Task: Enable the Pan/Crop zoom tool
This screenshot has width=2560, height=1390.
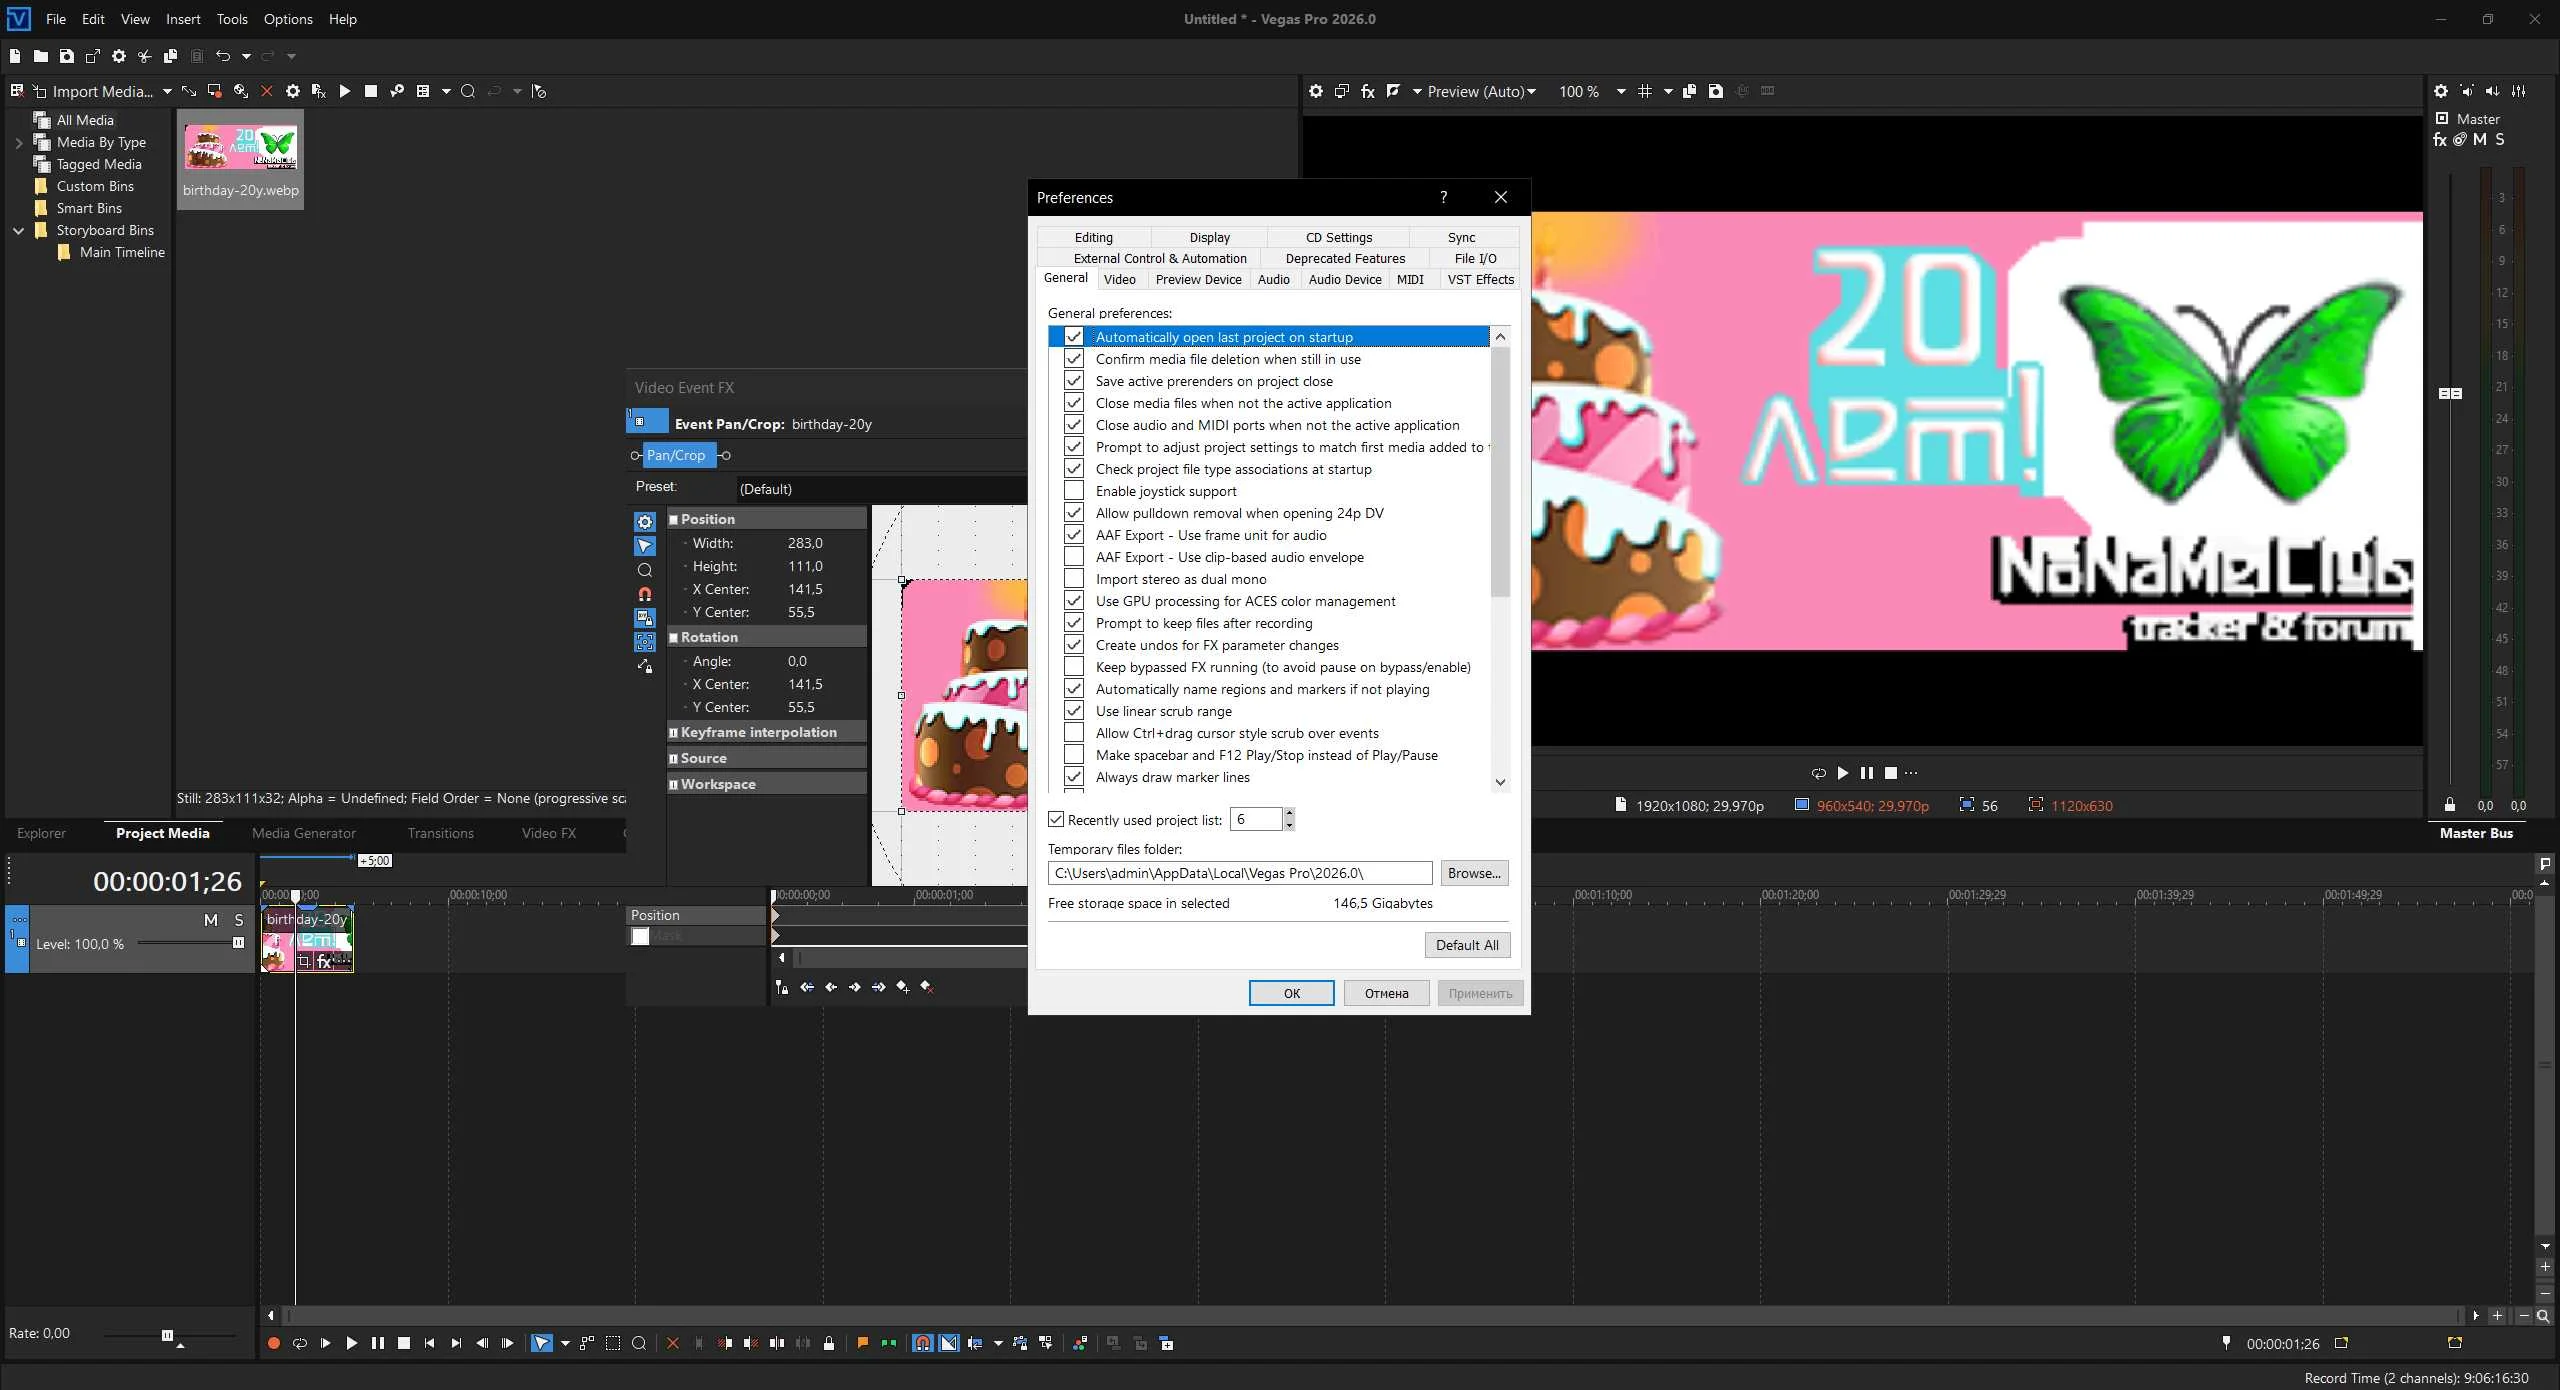Action: click(645, 570)
